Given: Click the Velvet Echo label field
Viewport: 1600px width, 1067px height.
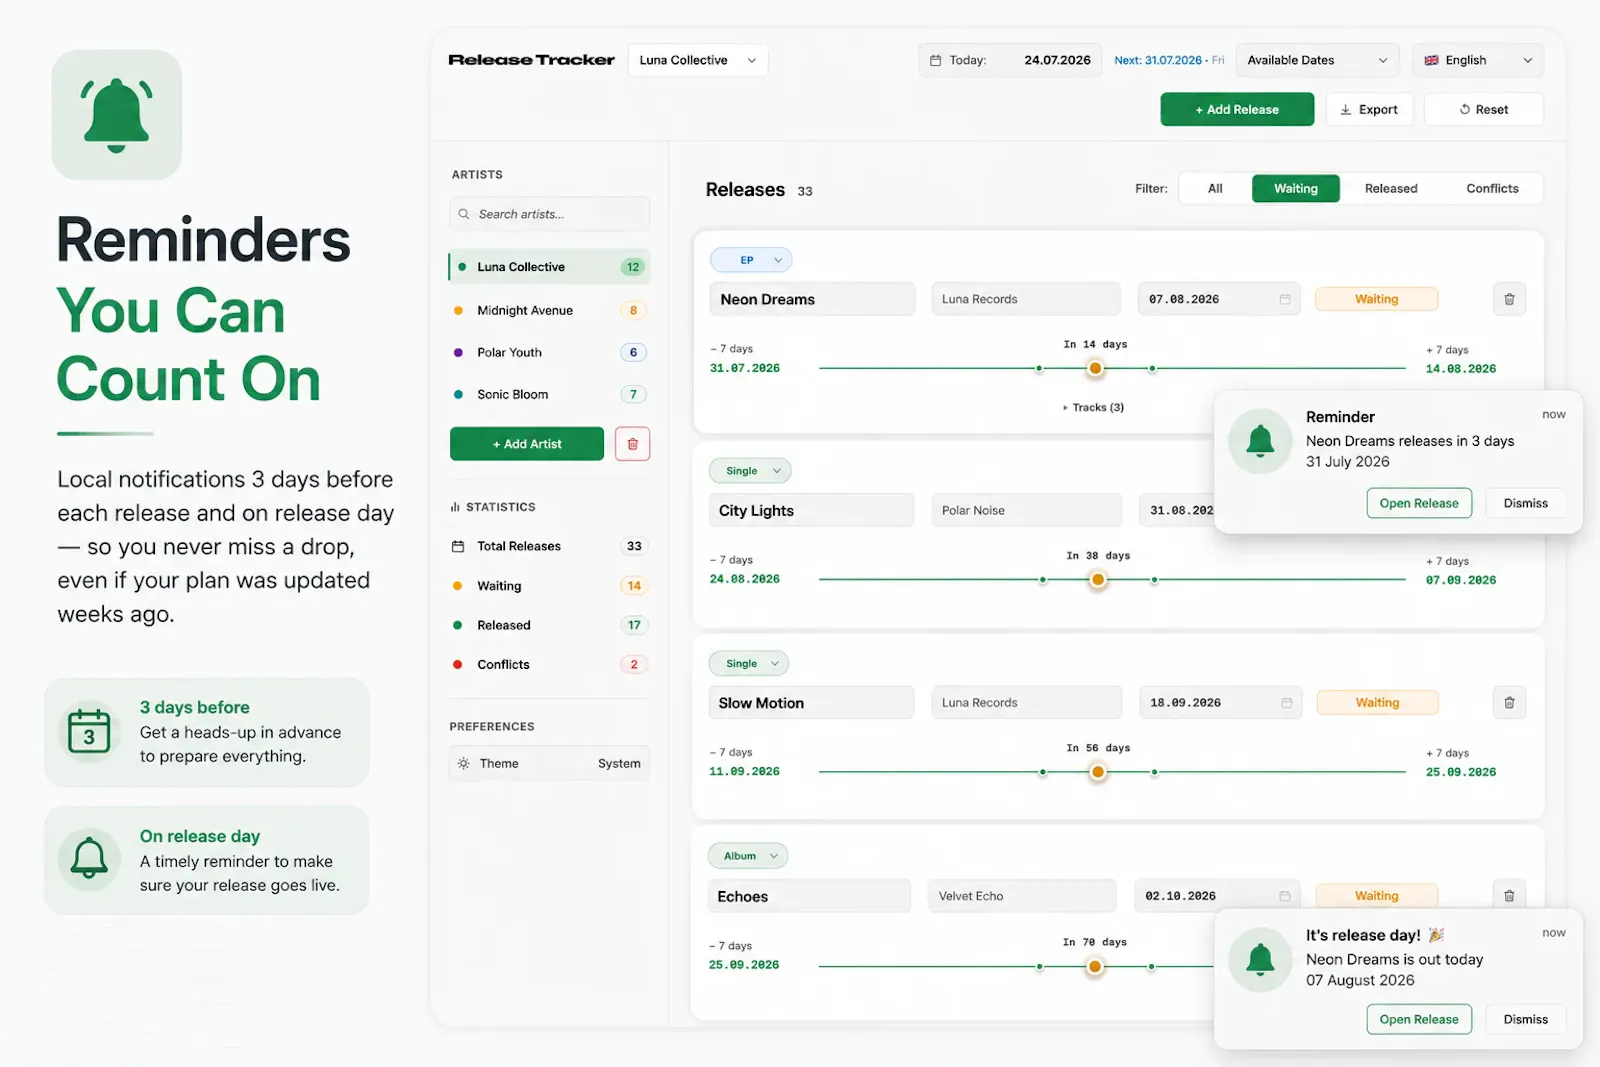Looking at the screenshot, I should point(1022,896).
